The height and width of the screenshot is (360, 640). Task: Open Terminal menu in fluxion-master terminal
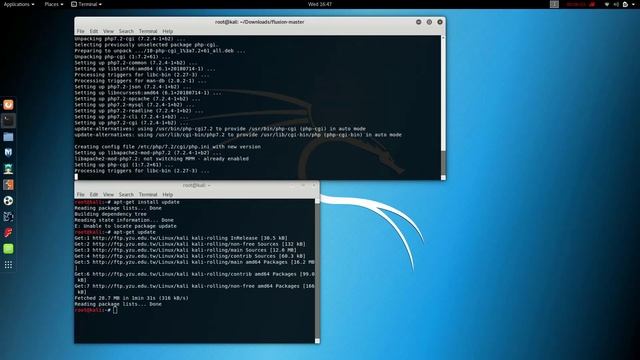pyautogui.click(x=148, y=31)
